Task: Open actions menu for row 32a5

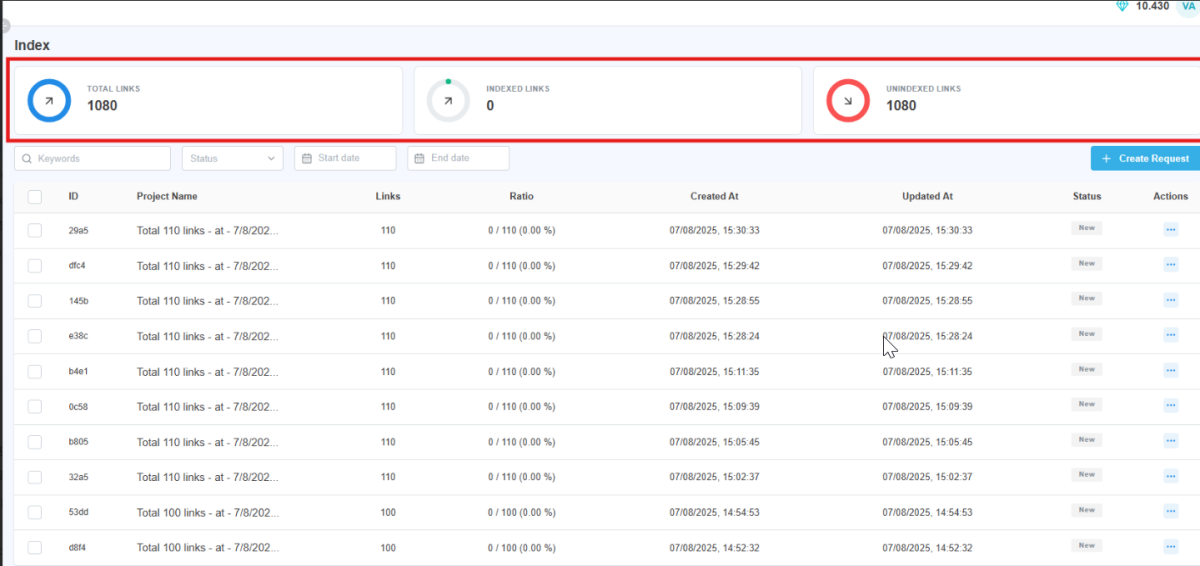Action: point(1171,476)
